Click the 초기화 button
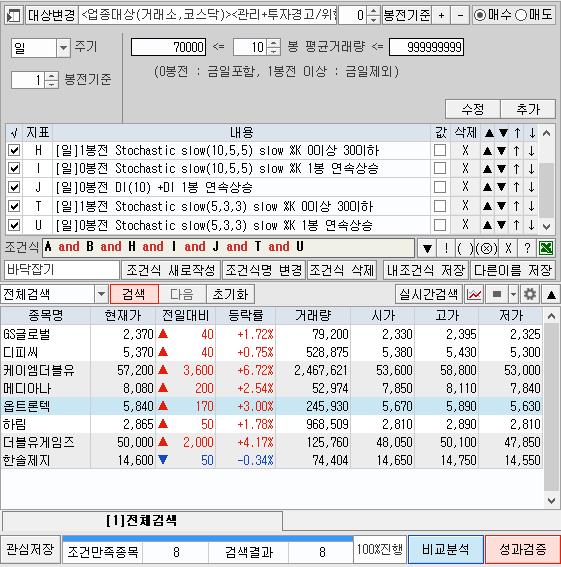561x567 pixels. (x=230, y=294)
